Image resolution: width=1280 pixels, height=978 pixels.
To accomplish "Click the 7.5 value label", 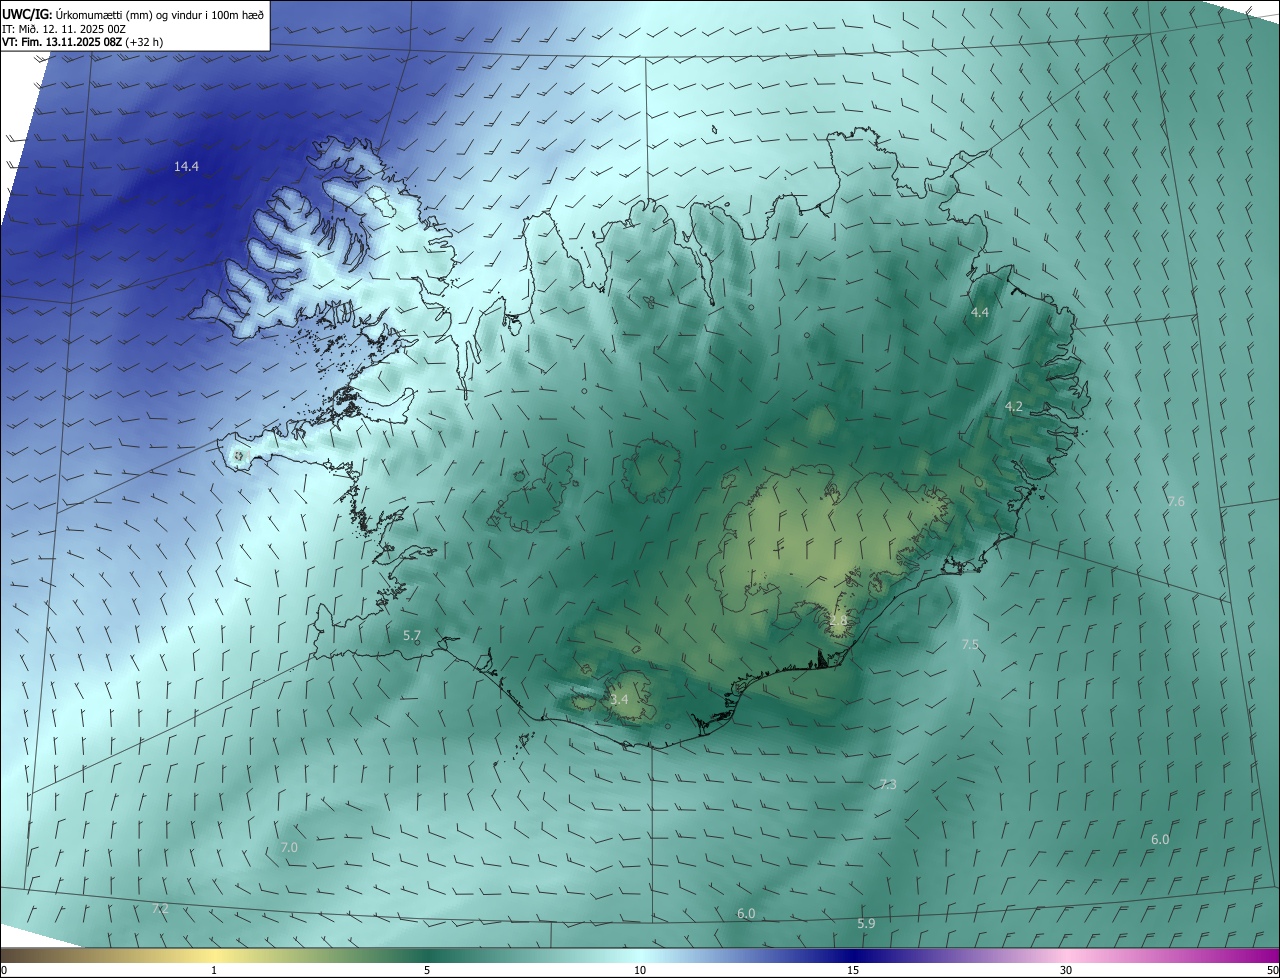I will click(970, 645).
